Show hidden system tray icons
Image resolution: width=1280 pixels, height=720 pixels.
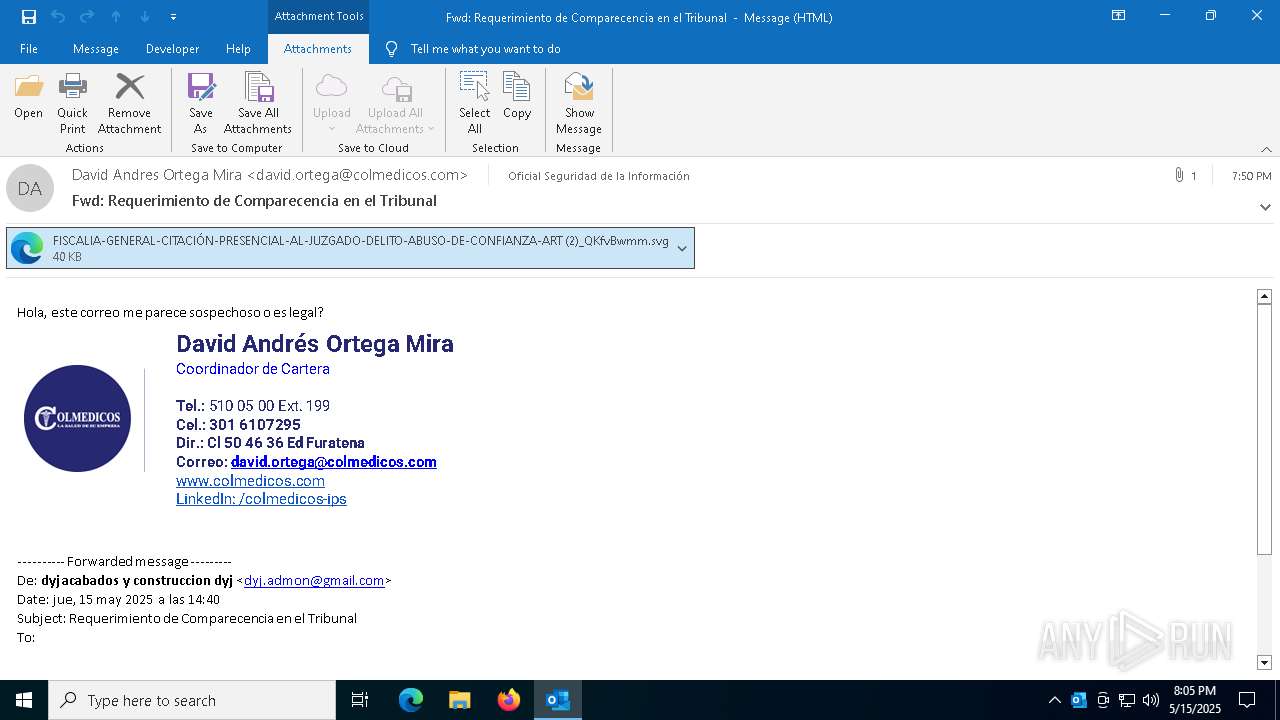(x=1054, y=700)
